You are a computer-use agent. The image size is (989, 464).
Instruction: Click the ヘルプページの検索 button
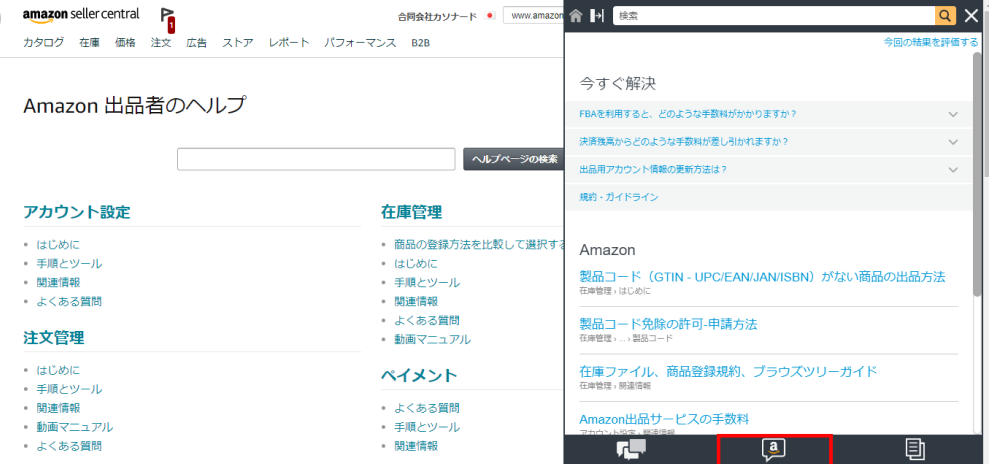(x=514, y=160)
